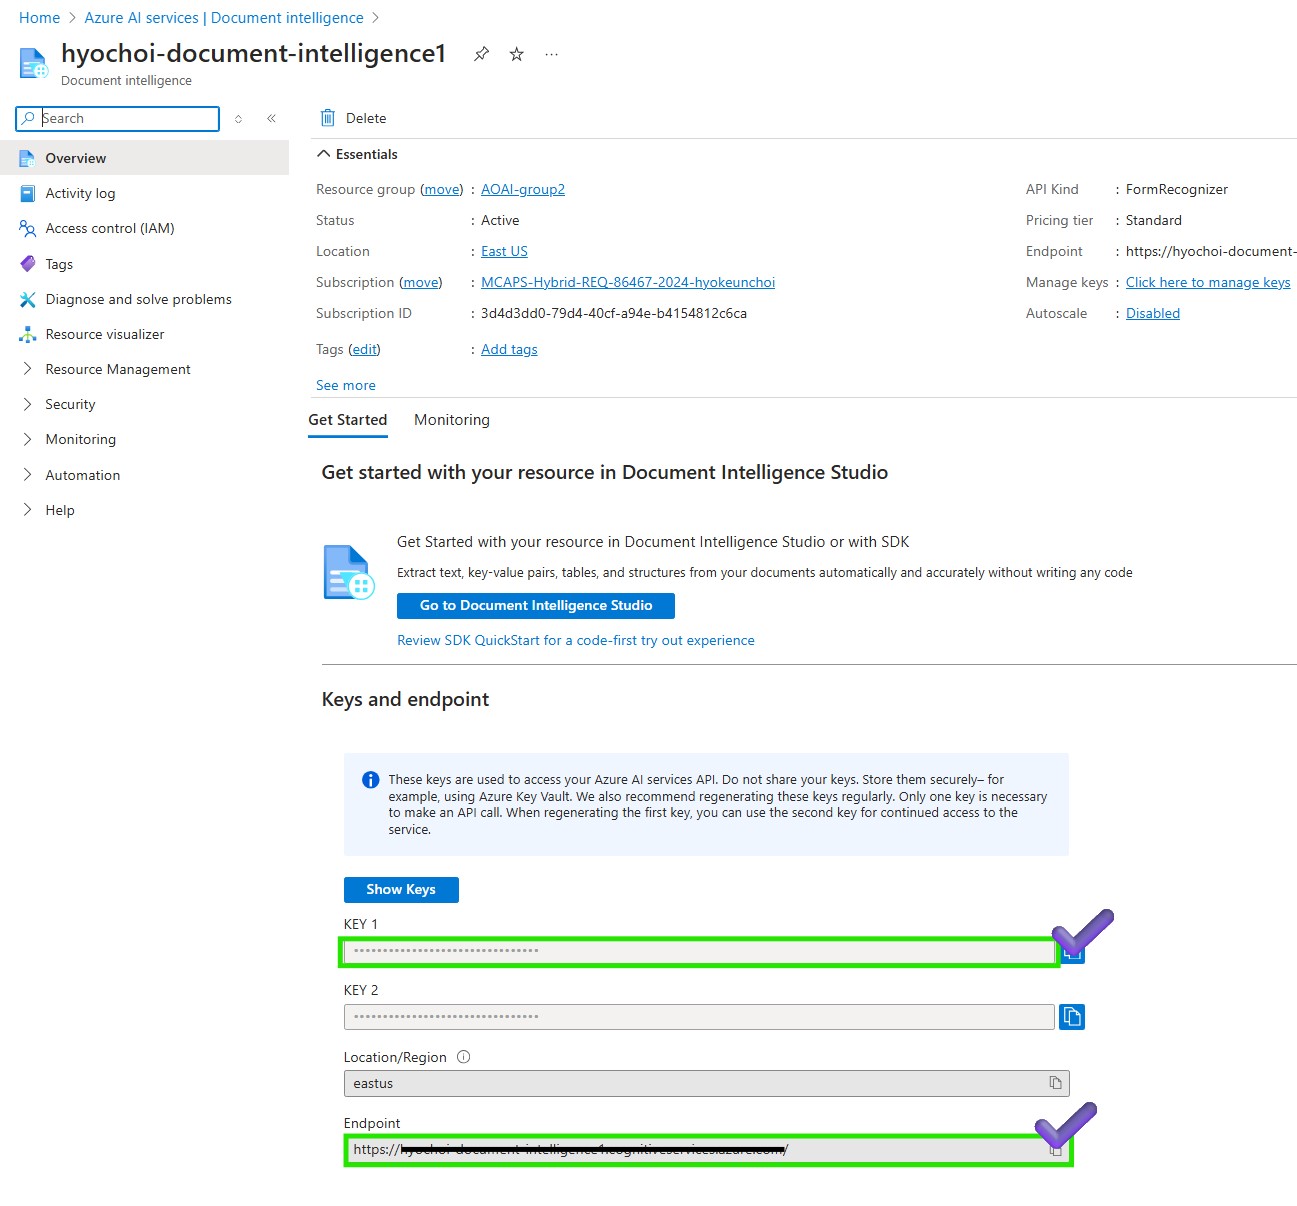
Task: Click See more in Essentials
Action: pyautogui.click(x=346, y=385)
